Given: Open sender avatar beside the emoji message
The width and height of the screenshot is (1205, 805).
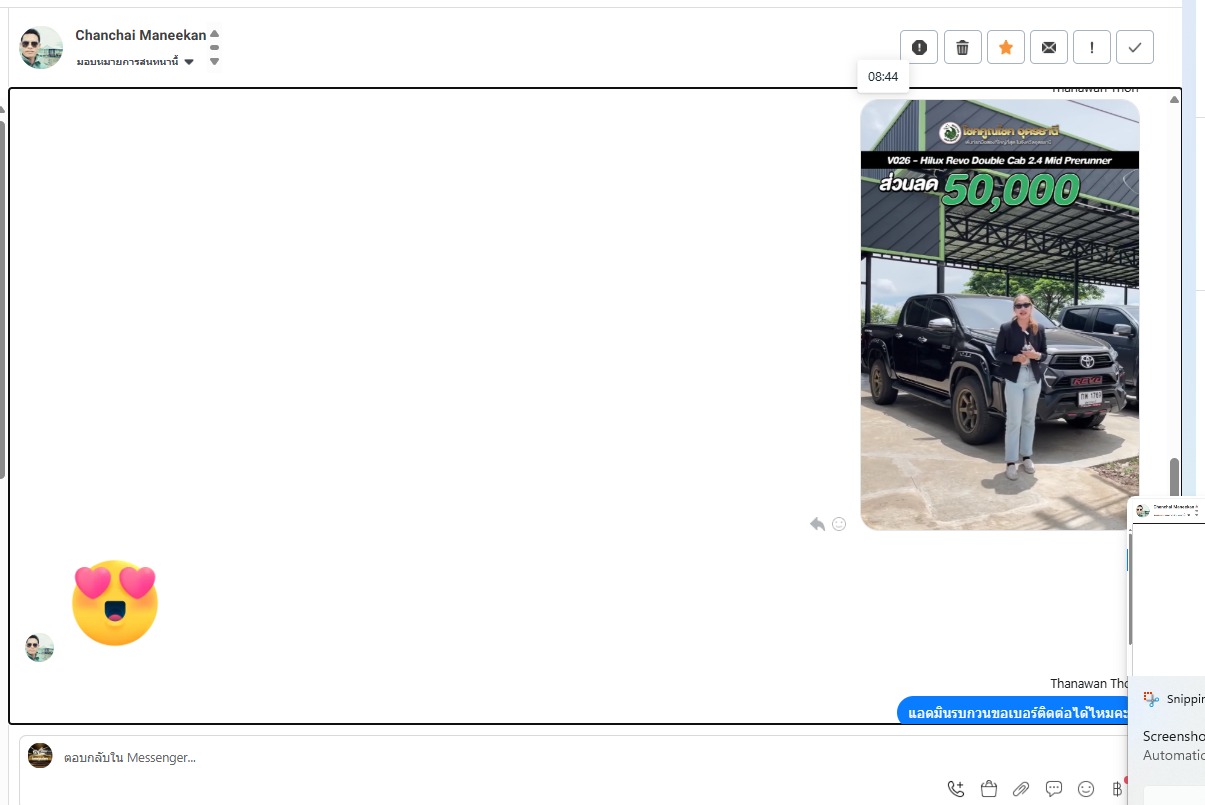Looking at the screenshot, I should pos(39,647).
